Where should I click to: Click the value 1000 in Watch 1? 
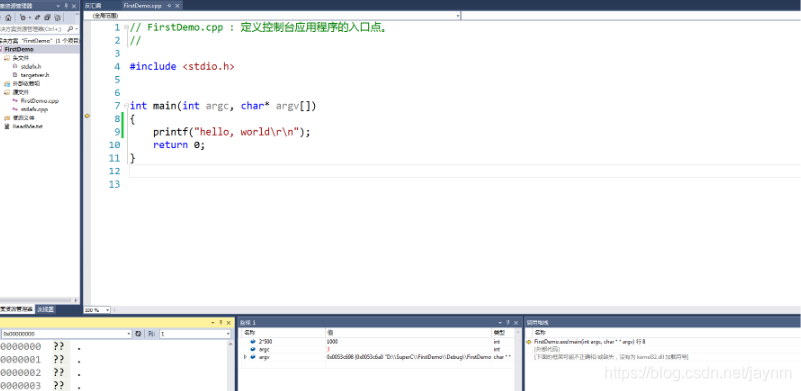tap(332, 341)
